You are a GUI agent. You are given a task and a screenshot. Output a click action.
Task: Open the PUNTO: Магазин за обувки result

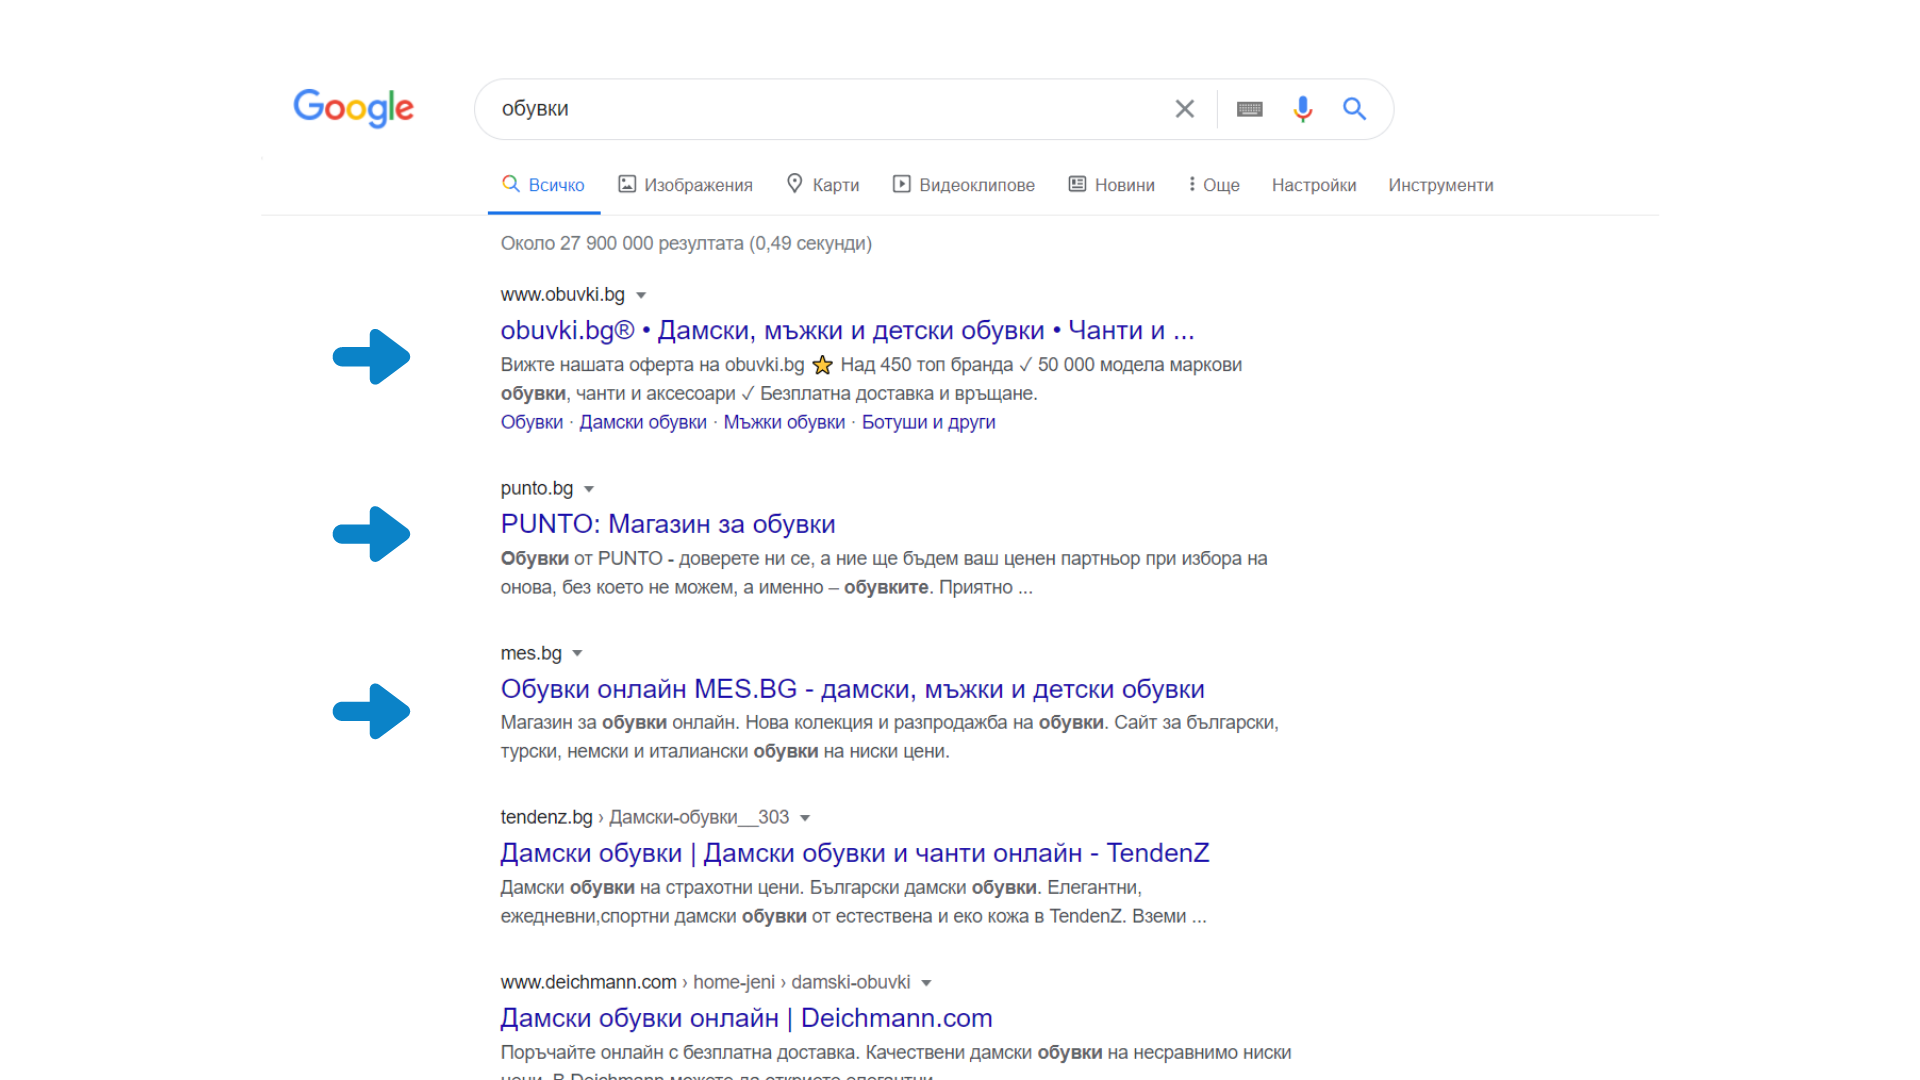(668, 524)
